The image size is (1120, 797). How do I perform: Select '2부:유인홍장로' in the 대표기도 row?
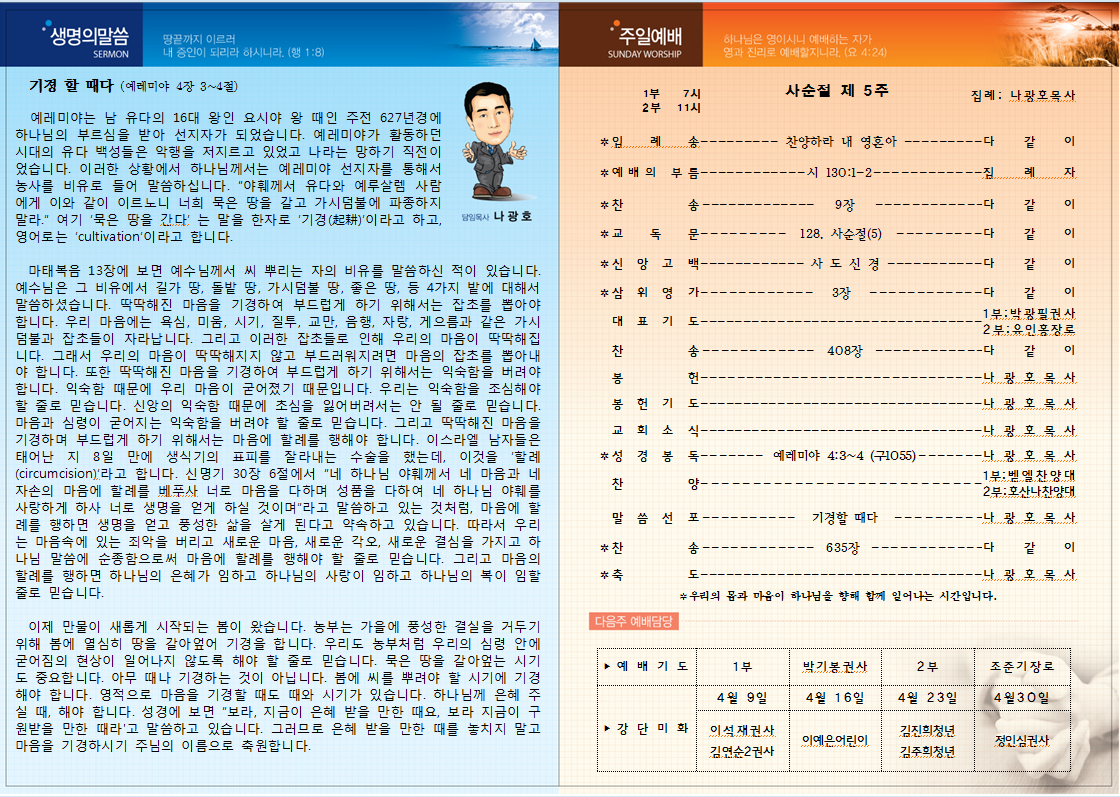pyautogui.click(x=1029, y=329)
